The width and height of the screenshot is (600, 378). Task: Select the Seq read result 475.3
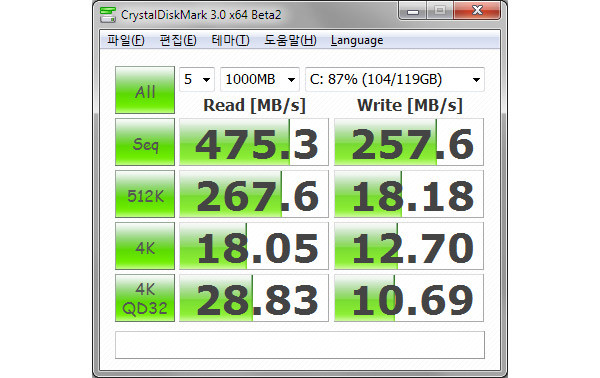254,142
